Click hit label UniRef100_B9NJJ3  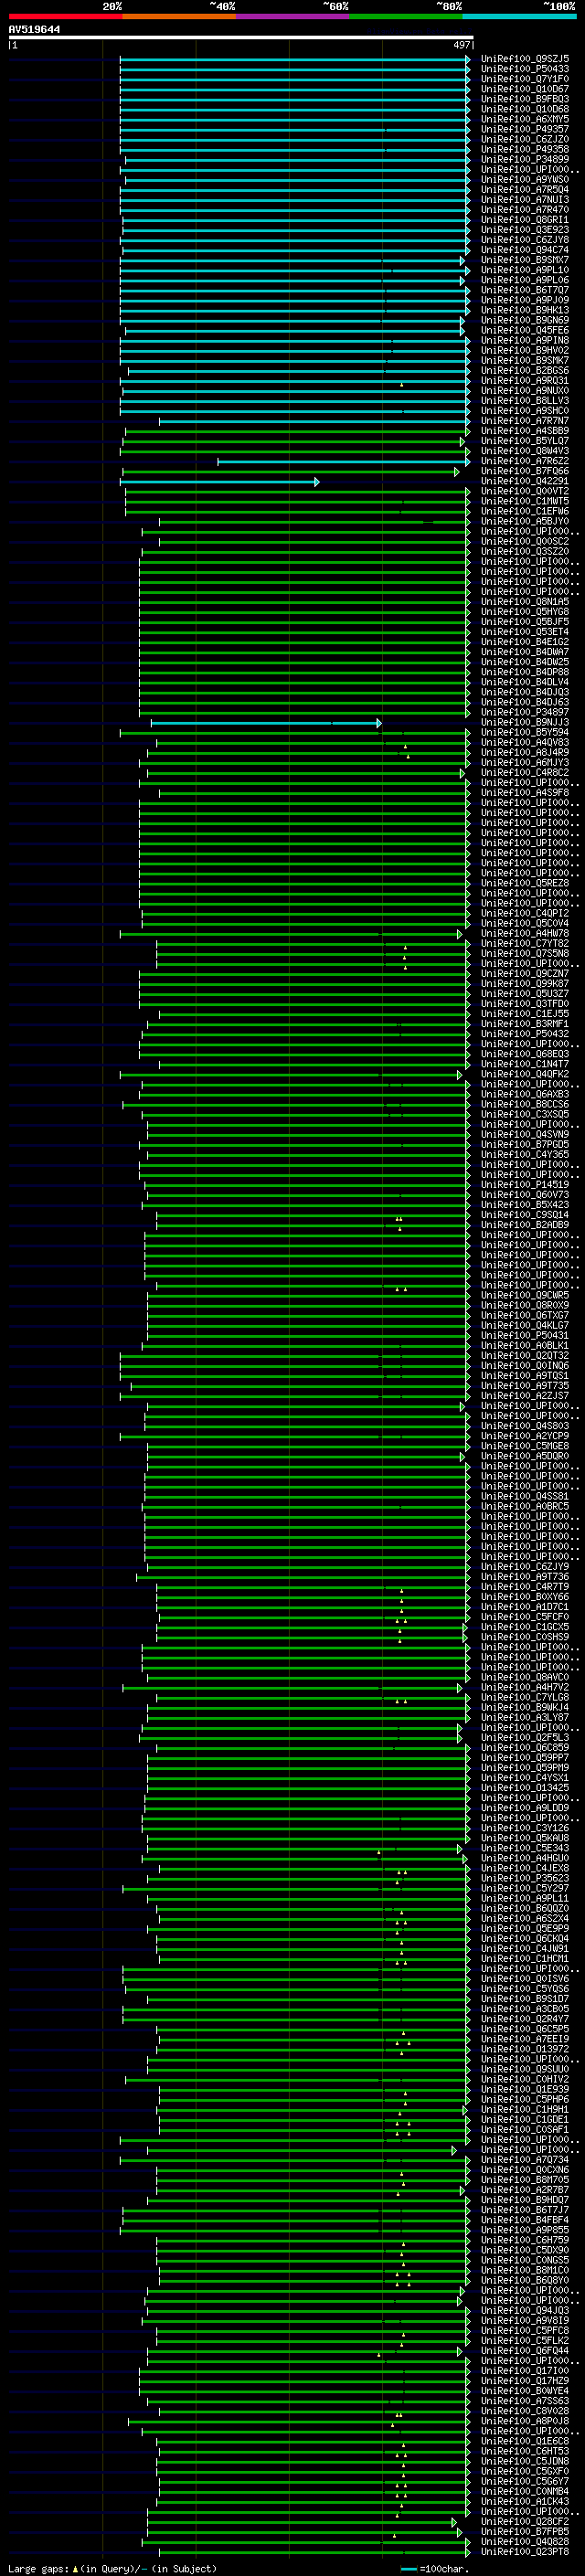pos(525,722)
